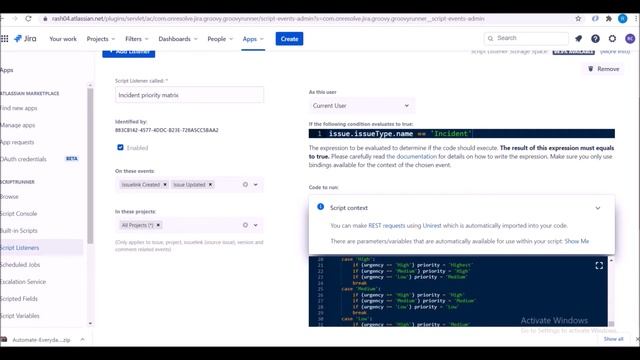Open Scripted Fields in sidebar
The height and width of the screenshot is (360, 640).
[19, 299]
